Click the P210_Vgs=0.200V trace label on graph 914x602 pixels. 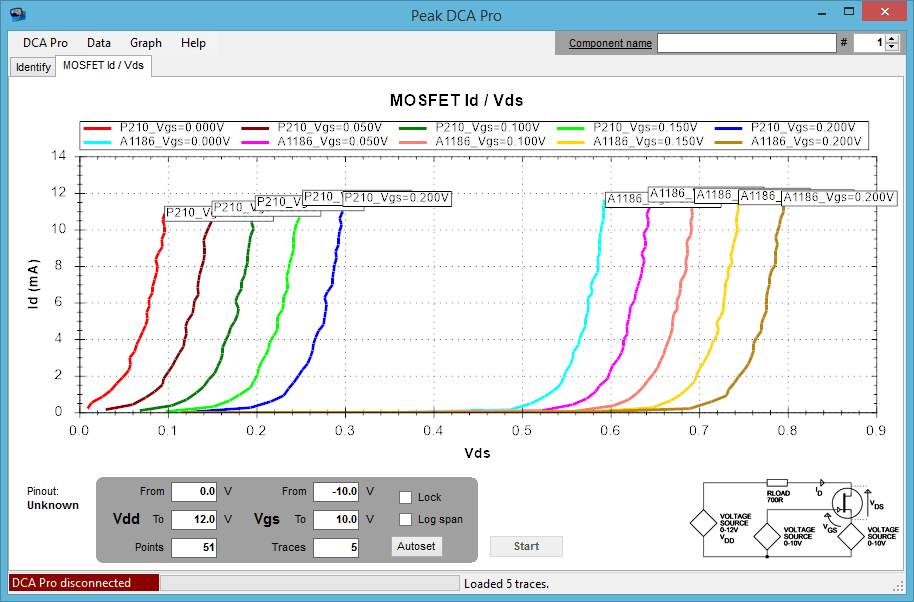point(396,198)
